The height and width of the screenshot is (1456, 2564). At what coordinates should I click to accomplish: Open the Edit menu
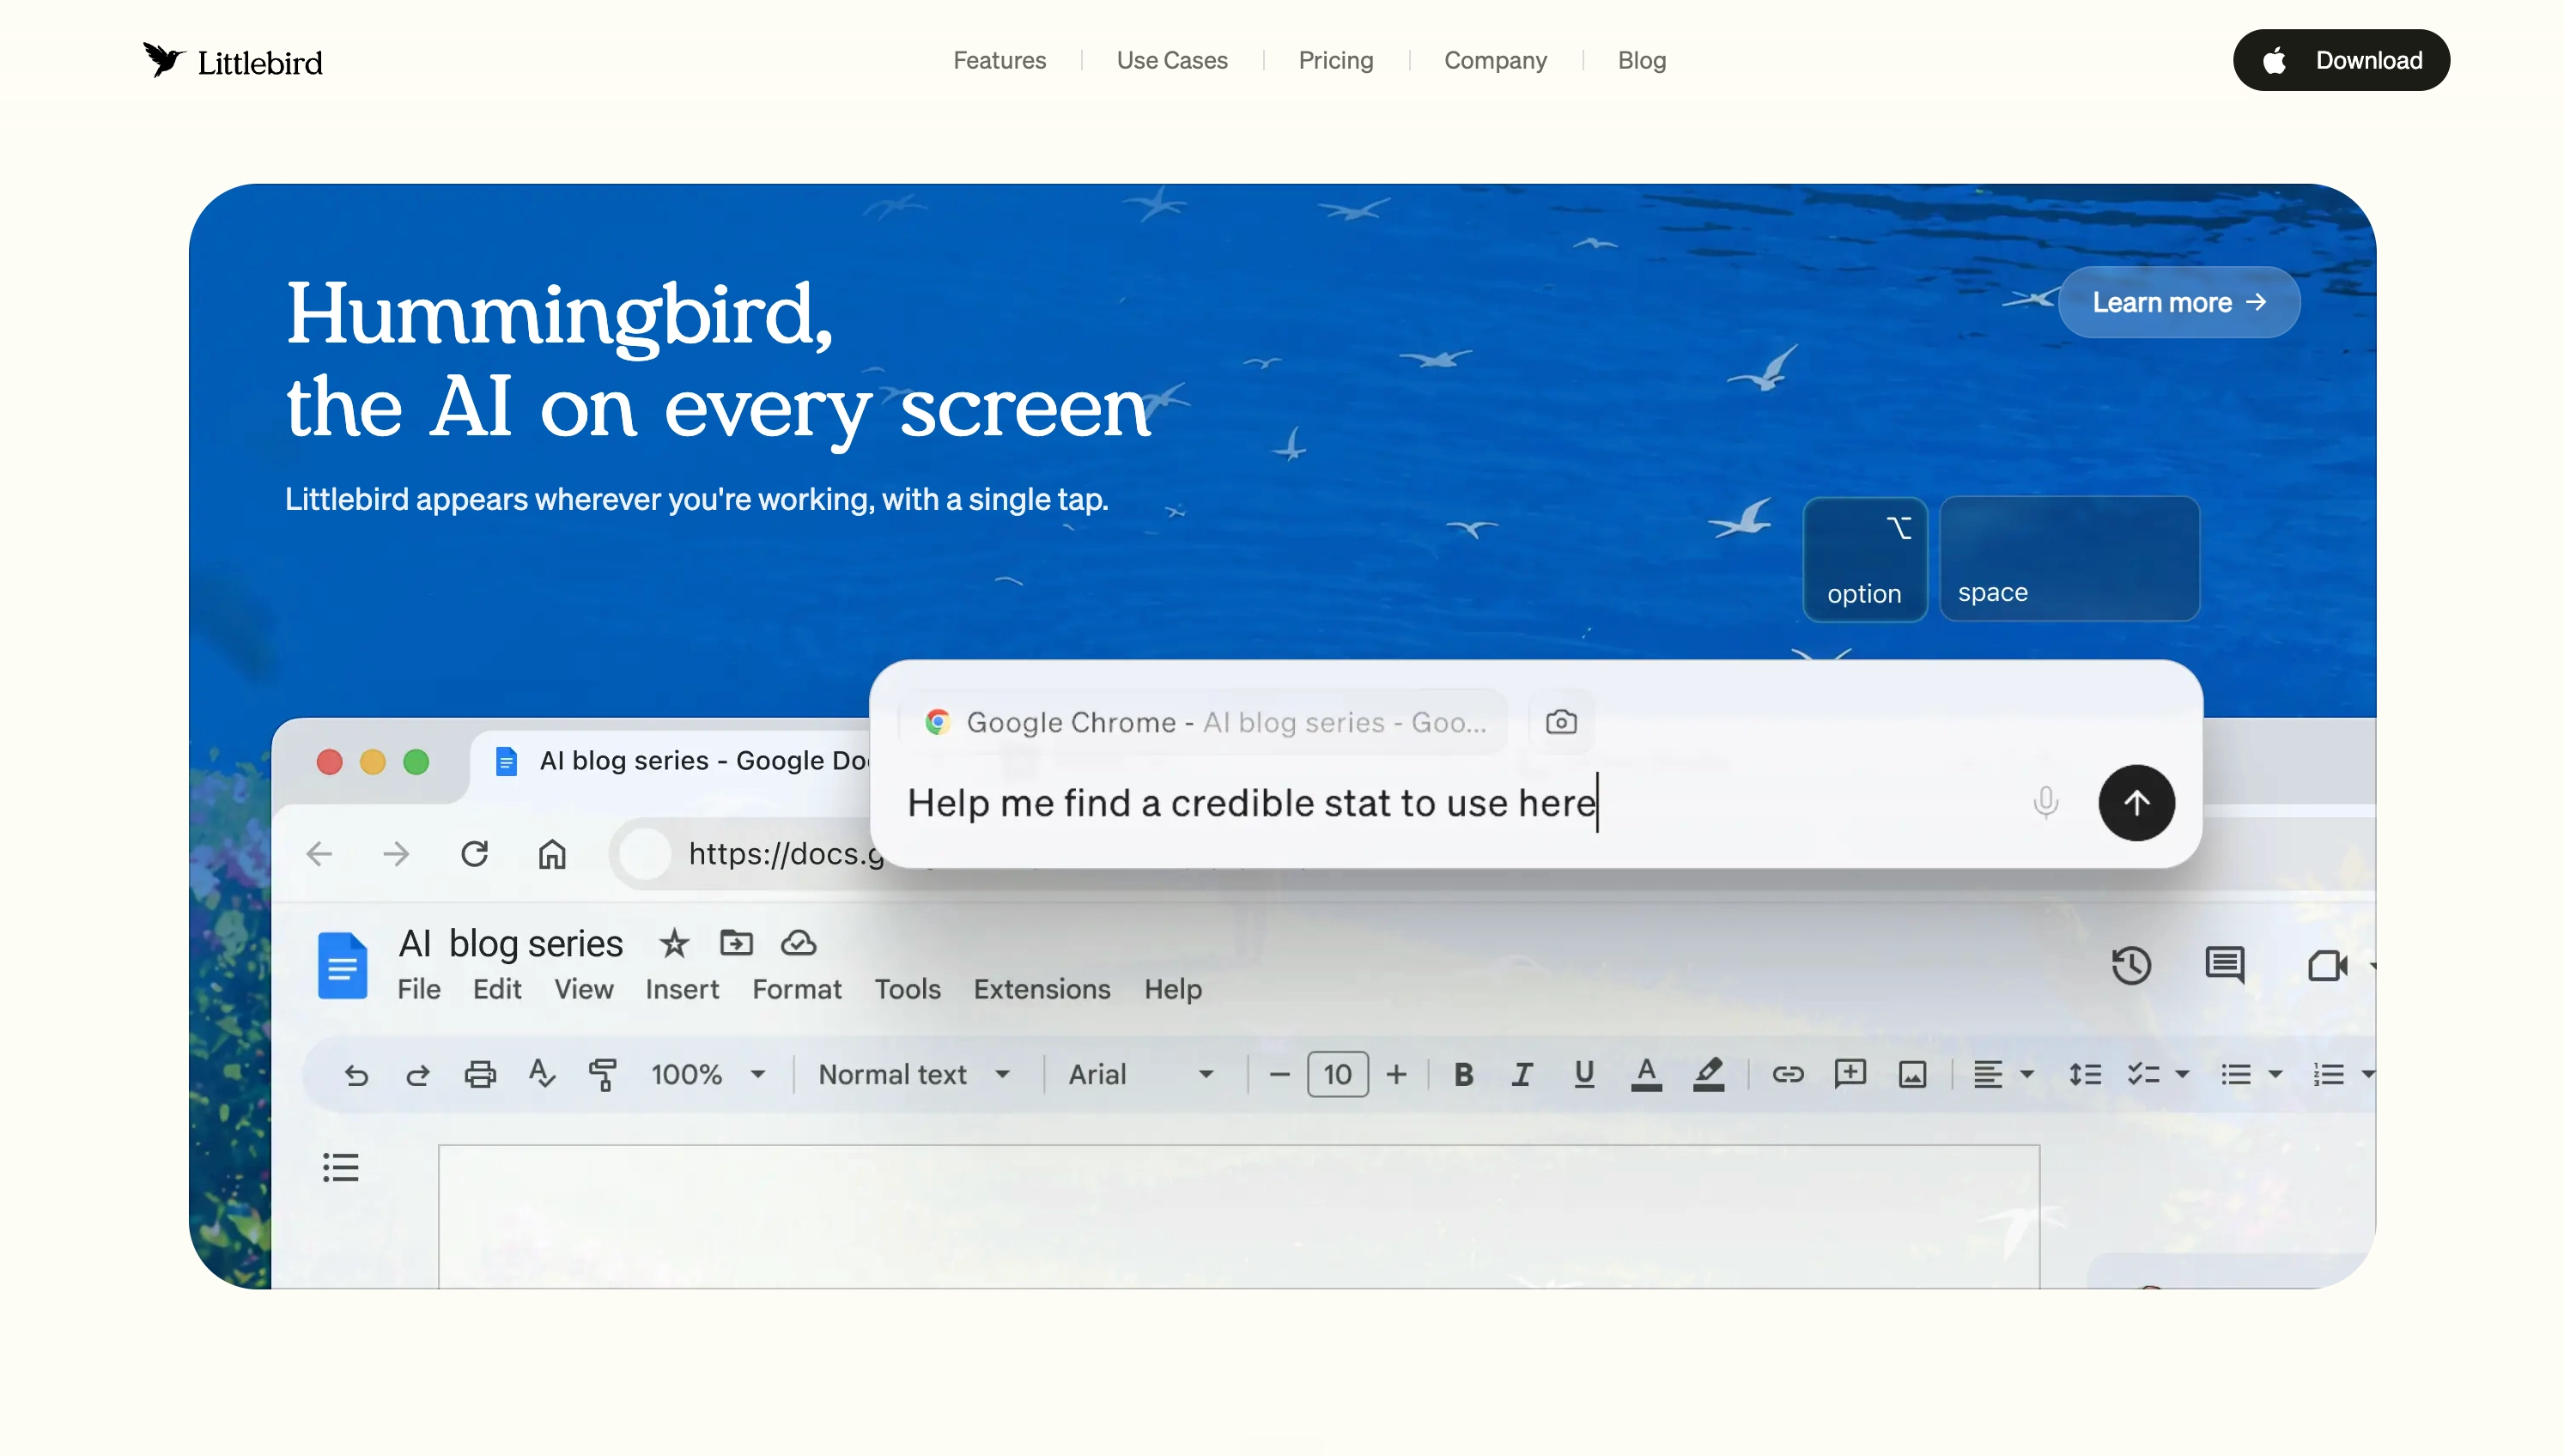497,989
